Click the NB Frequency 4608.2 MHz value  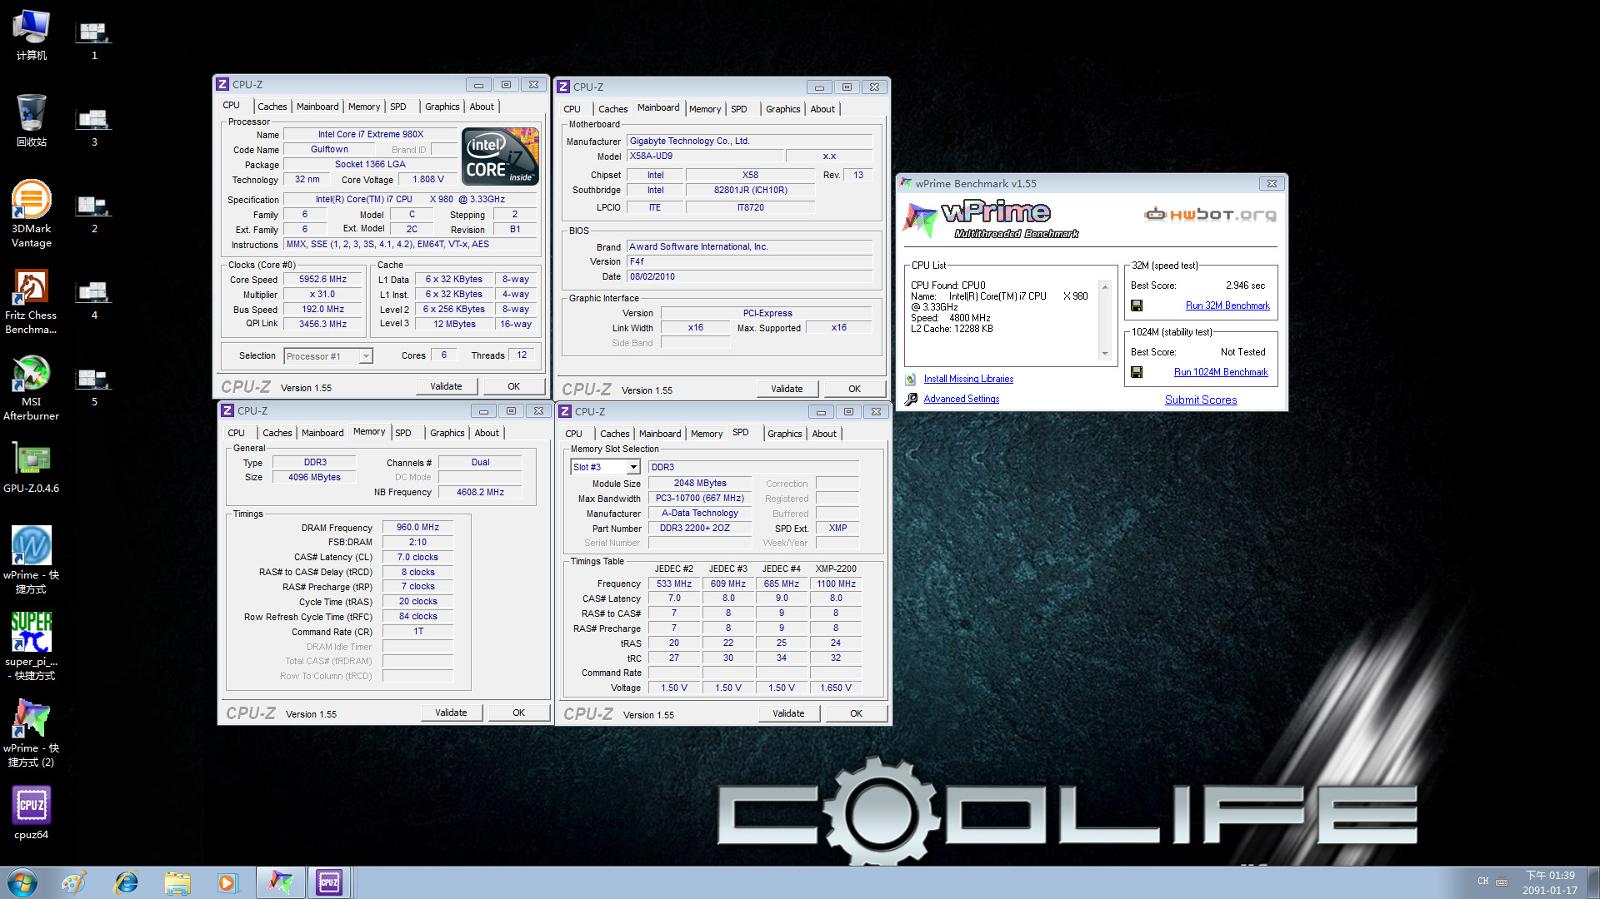(x=480, y=492)
